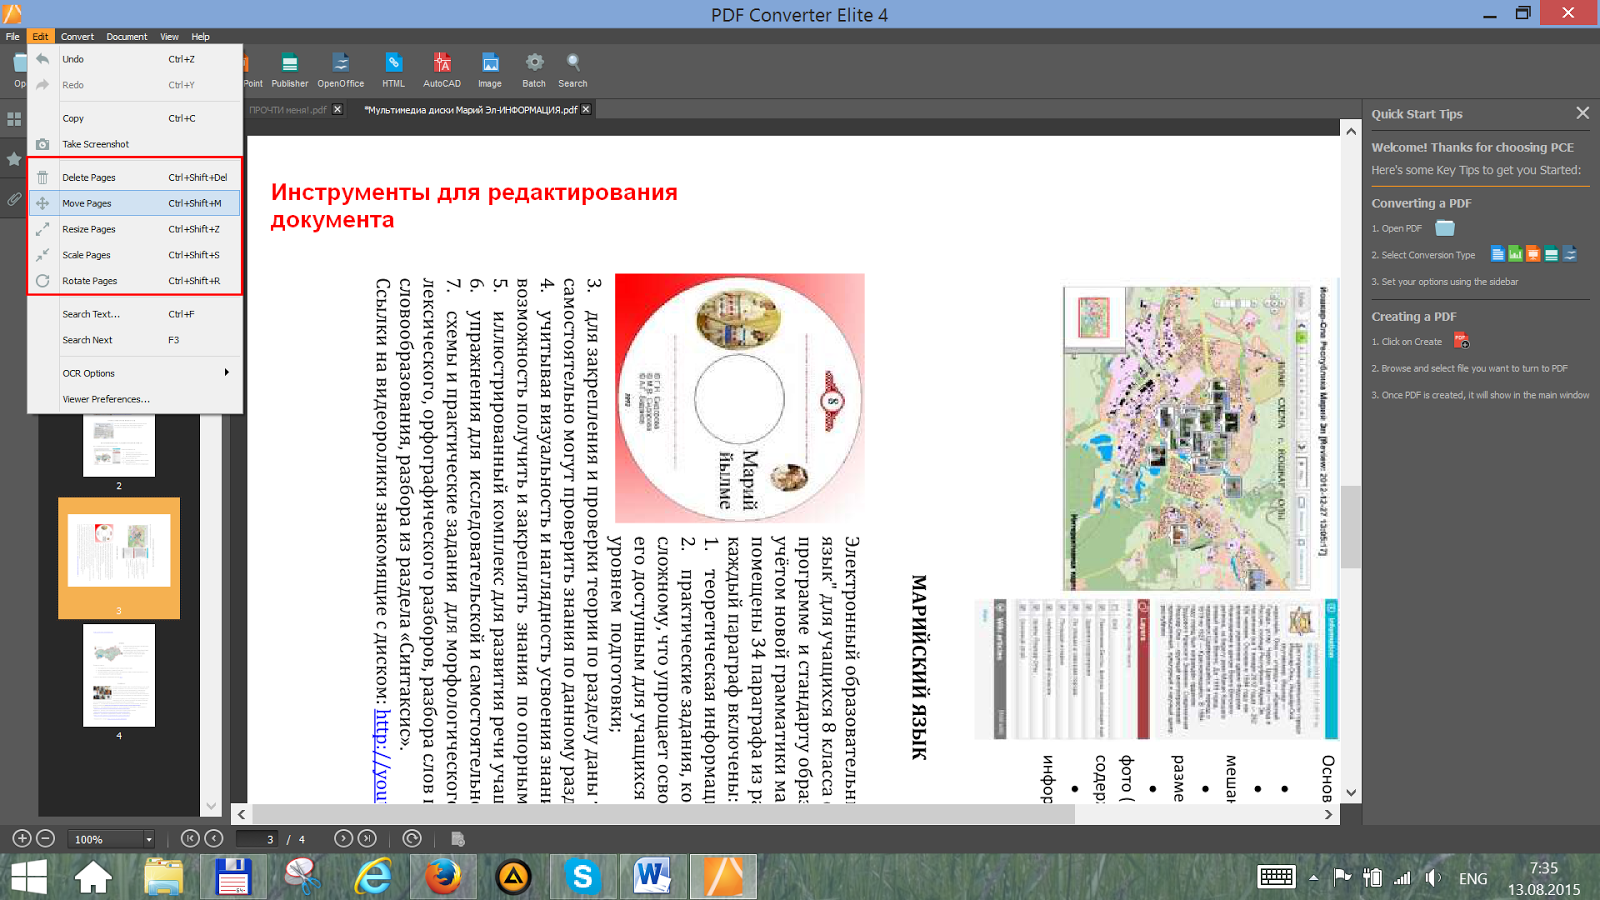
Task: Open the View menu
Action: (170, 36)
